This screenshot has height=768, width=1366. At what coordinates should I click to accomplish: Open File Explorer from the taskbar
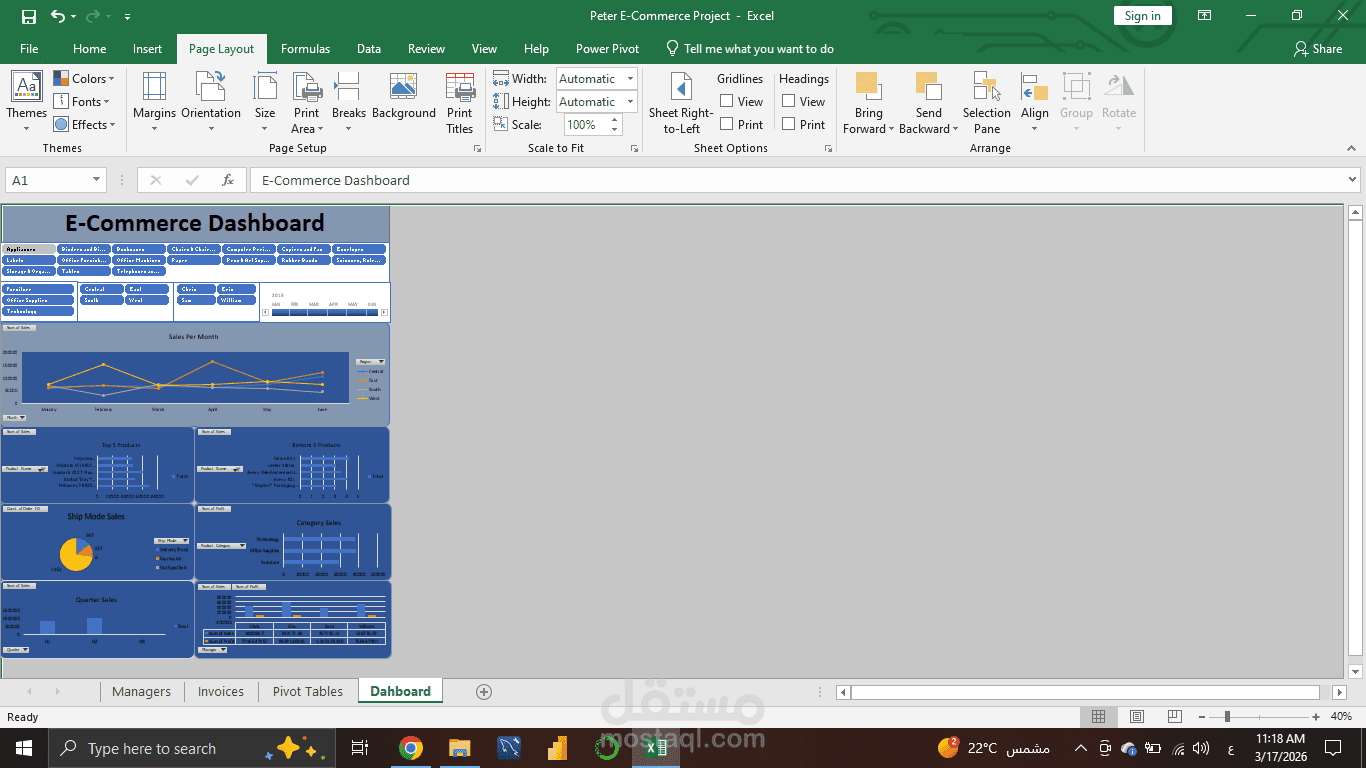click(459, 748)
